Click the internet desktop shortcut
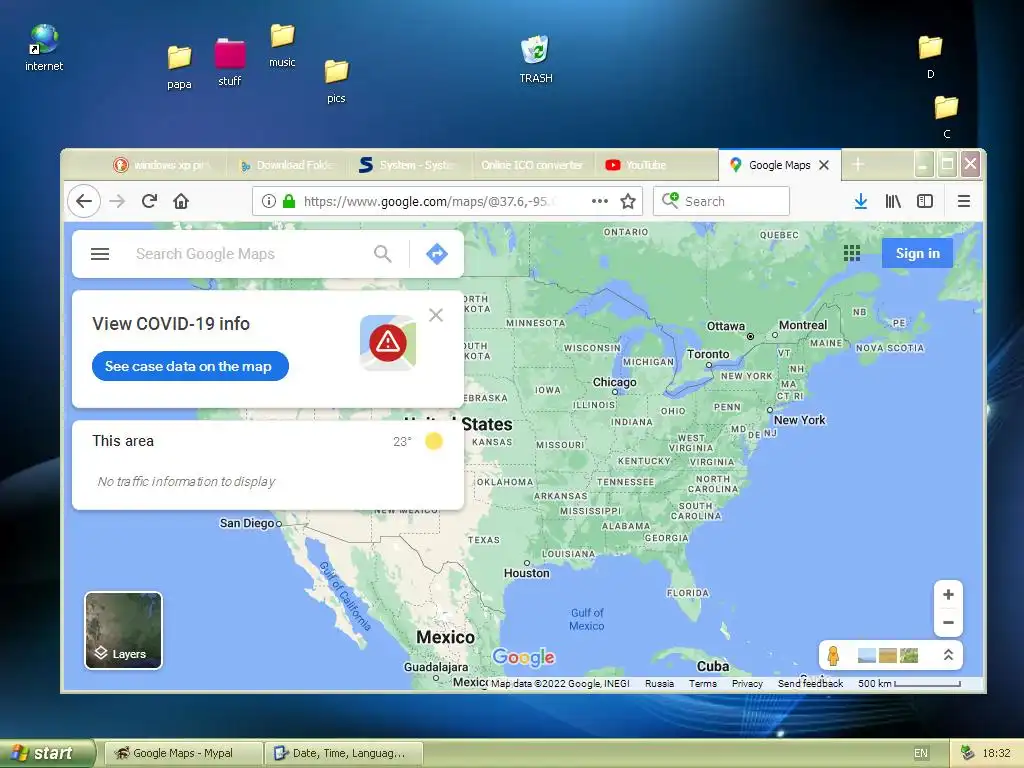Screen dimensions: 1024x768 [x=44, y=48]
